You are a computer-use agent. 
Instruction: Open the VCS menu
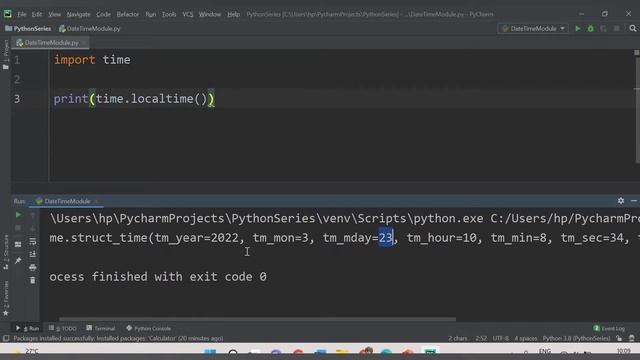[x=188, y=14]
